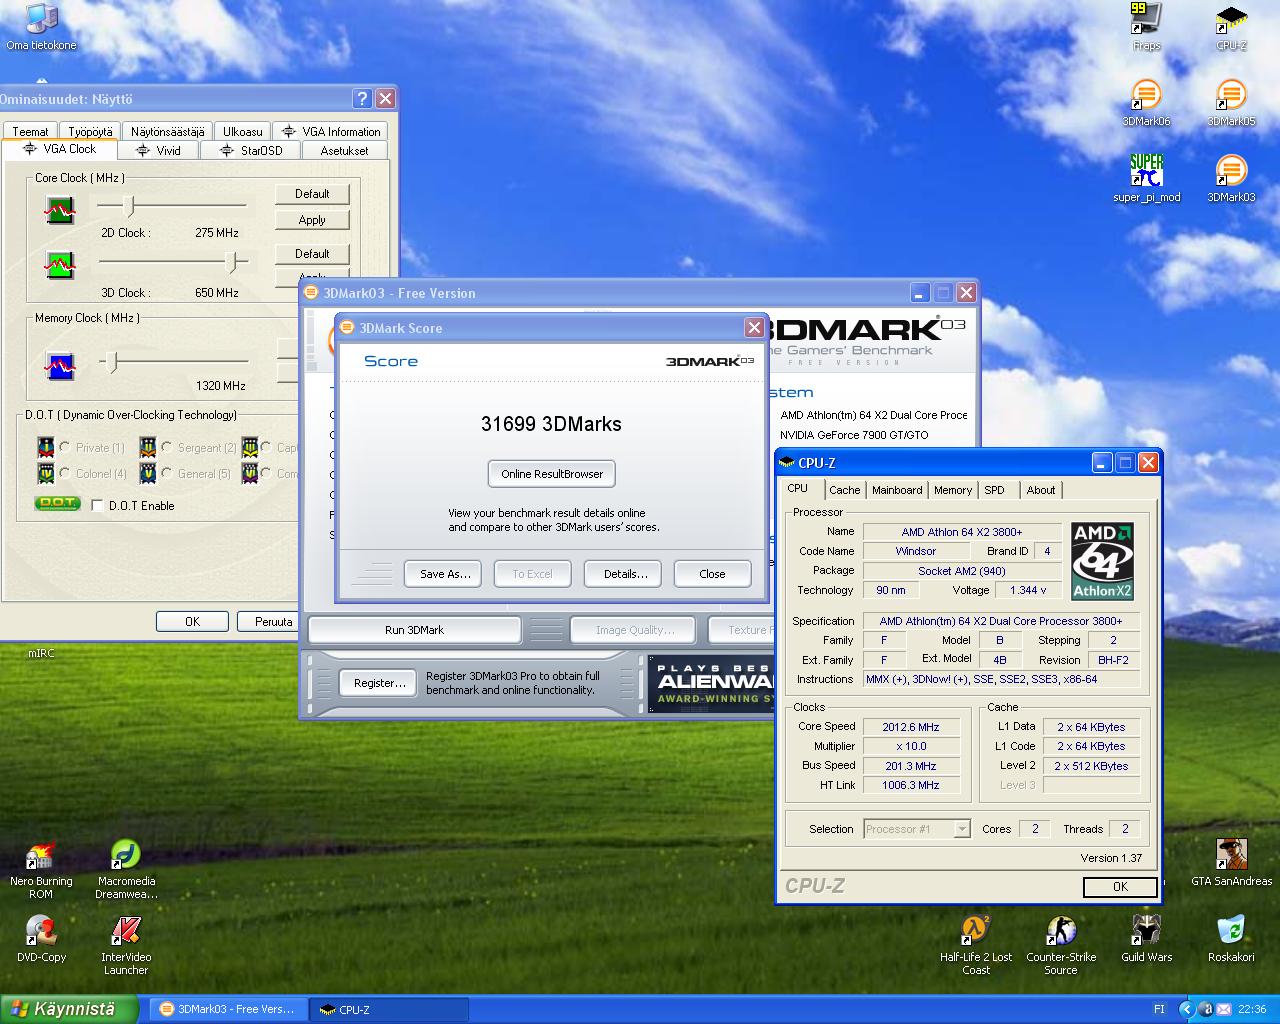Open the Näytönsäästäjä tab
Viewport: 1280px width, 1024px height.
point(167,131)
